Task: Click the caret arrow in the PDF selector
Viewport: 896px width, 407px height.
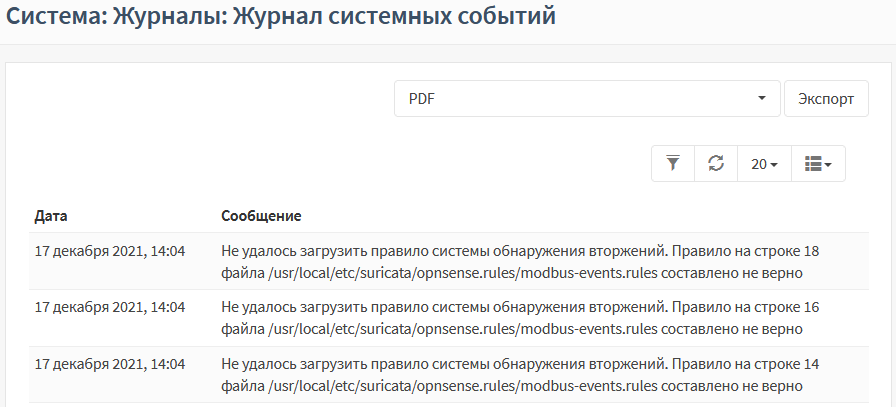Action: coord(762,99)
